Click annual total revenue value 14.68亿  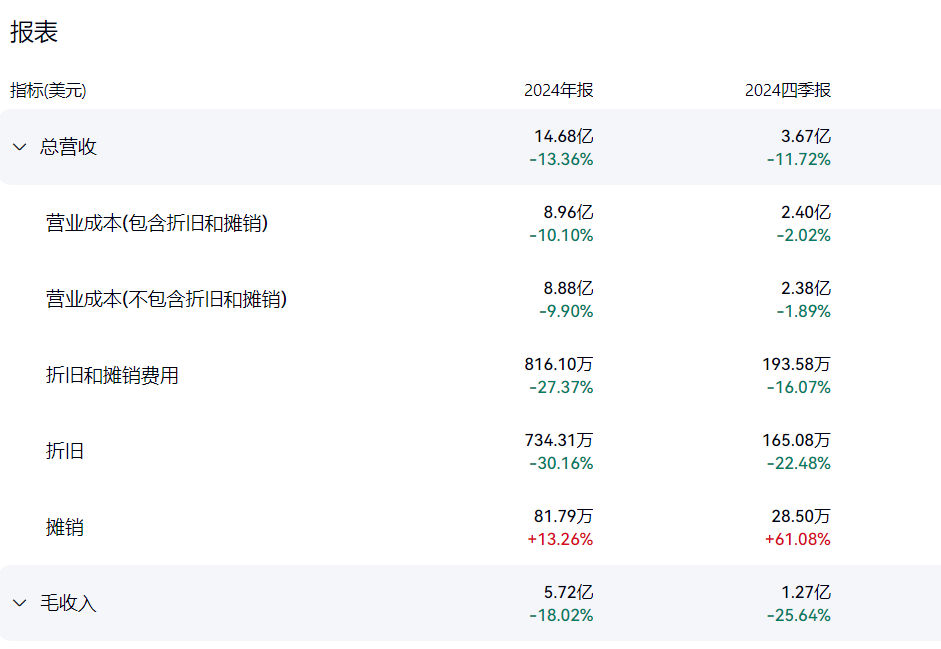pos(563,136)
